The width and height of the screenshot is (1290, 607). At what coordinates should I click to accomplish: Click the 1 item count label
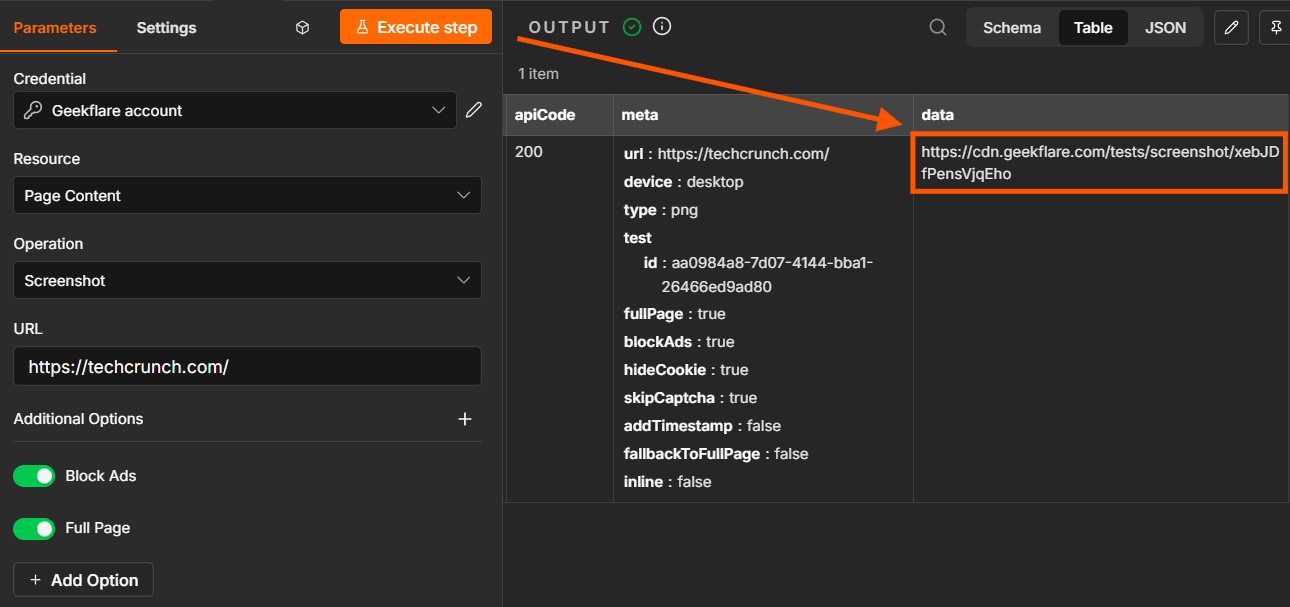pyautogui.click(x=538, y=74)
